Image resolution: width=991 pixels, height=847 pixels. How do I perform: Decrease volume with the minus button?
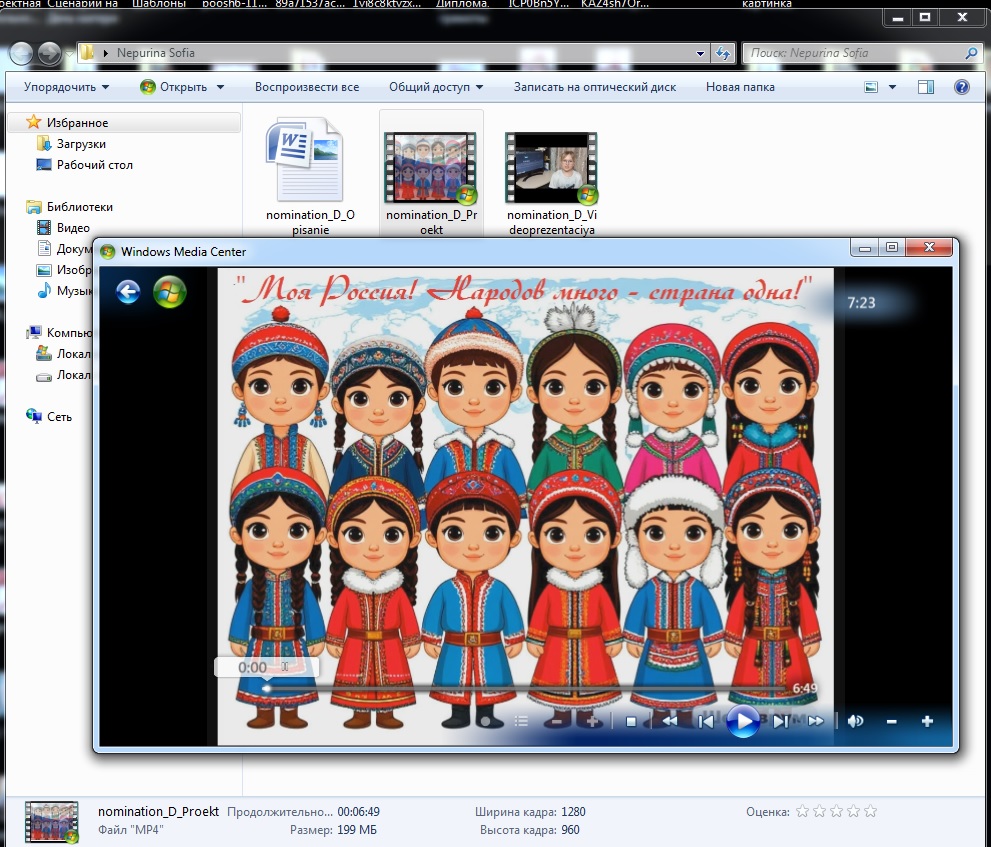pyautogui.click(x=891, y=721)
